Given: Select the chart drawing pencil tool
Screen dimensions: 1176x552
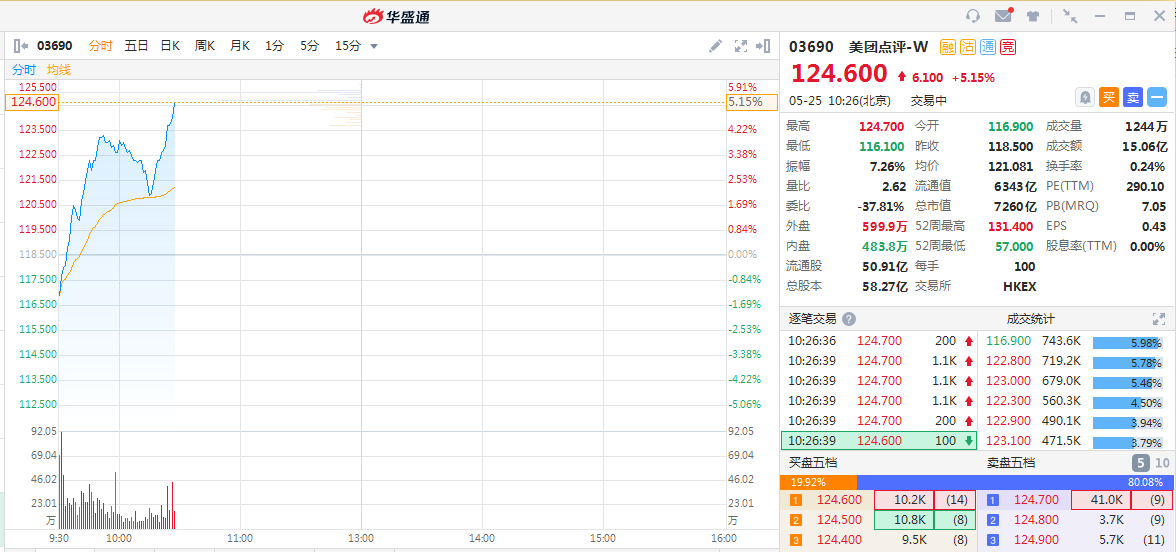Looking at the screenshot, I should [x=715, y=46].
